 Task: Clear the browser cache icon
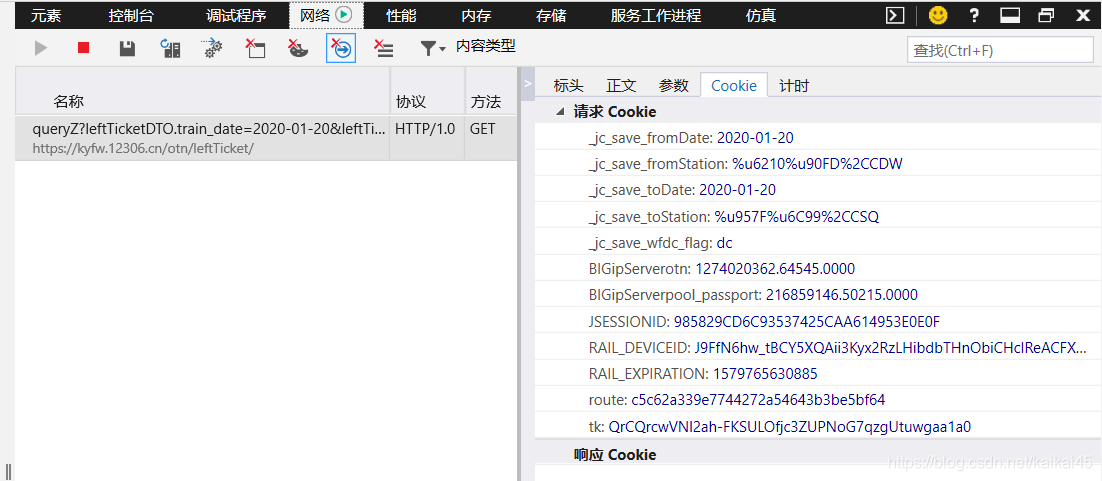point(255,48)
